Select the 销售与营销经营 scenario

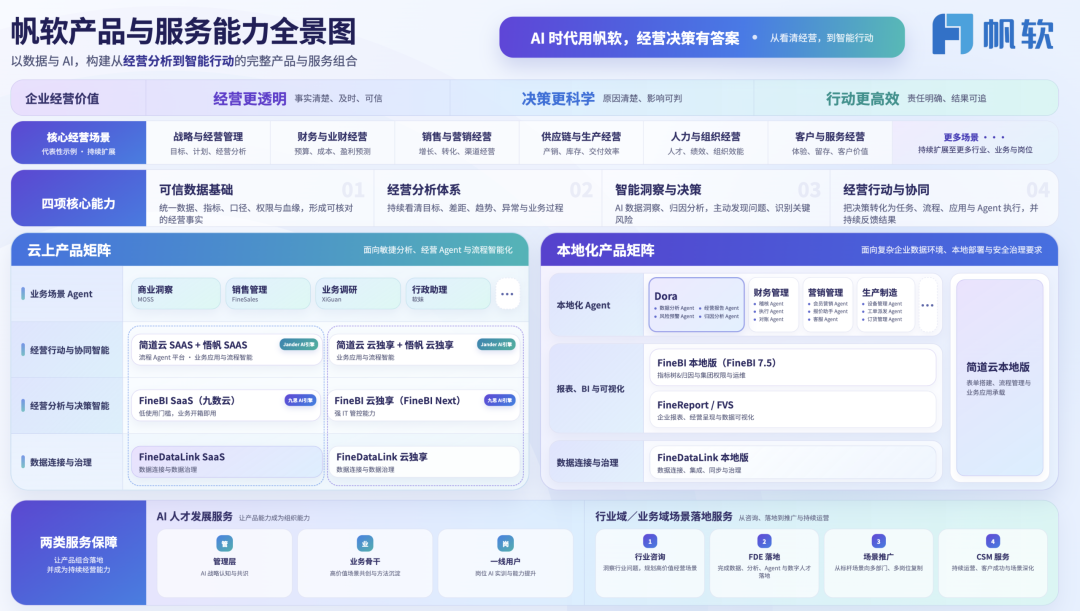coord(457,143)
